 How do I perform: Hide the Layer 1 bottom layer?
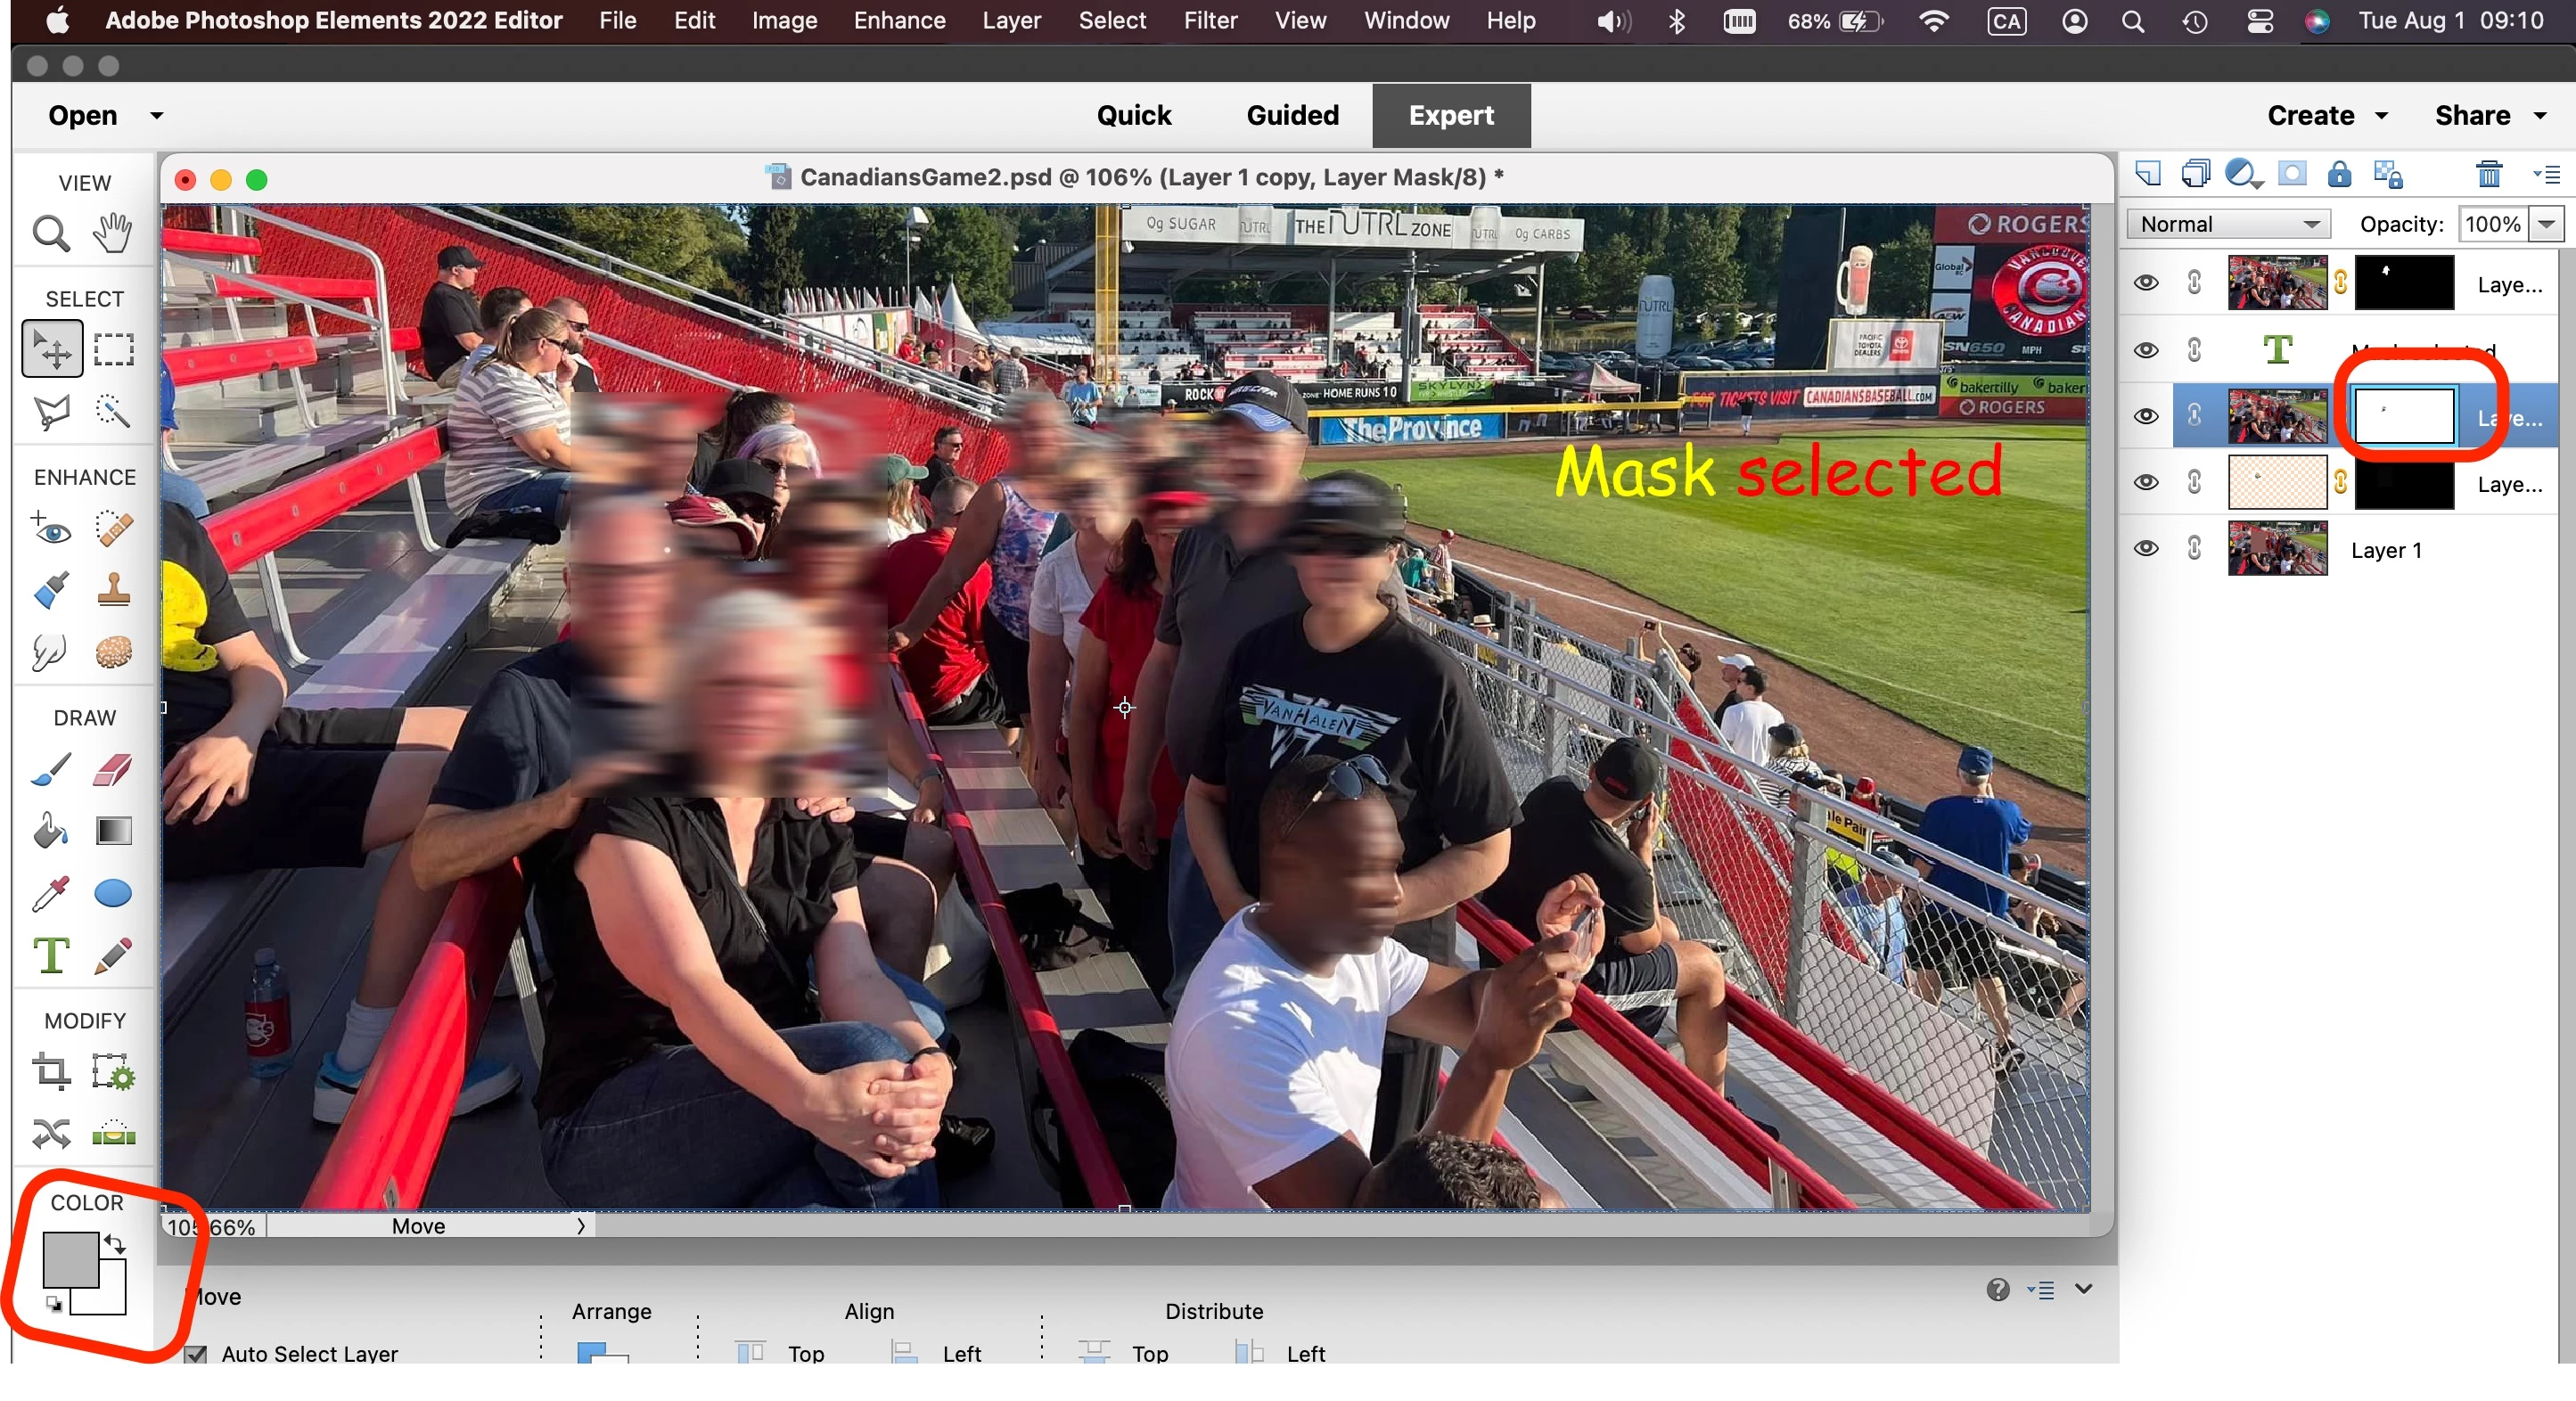click(2145, 549)
